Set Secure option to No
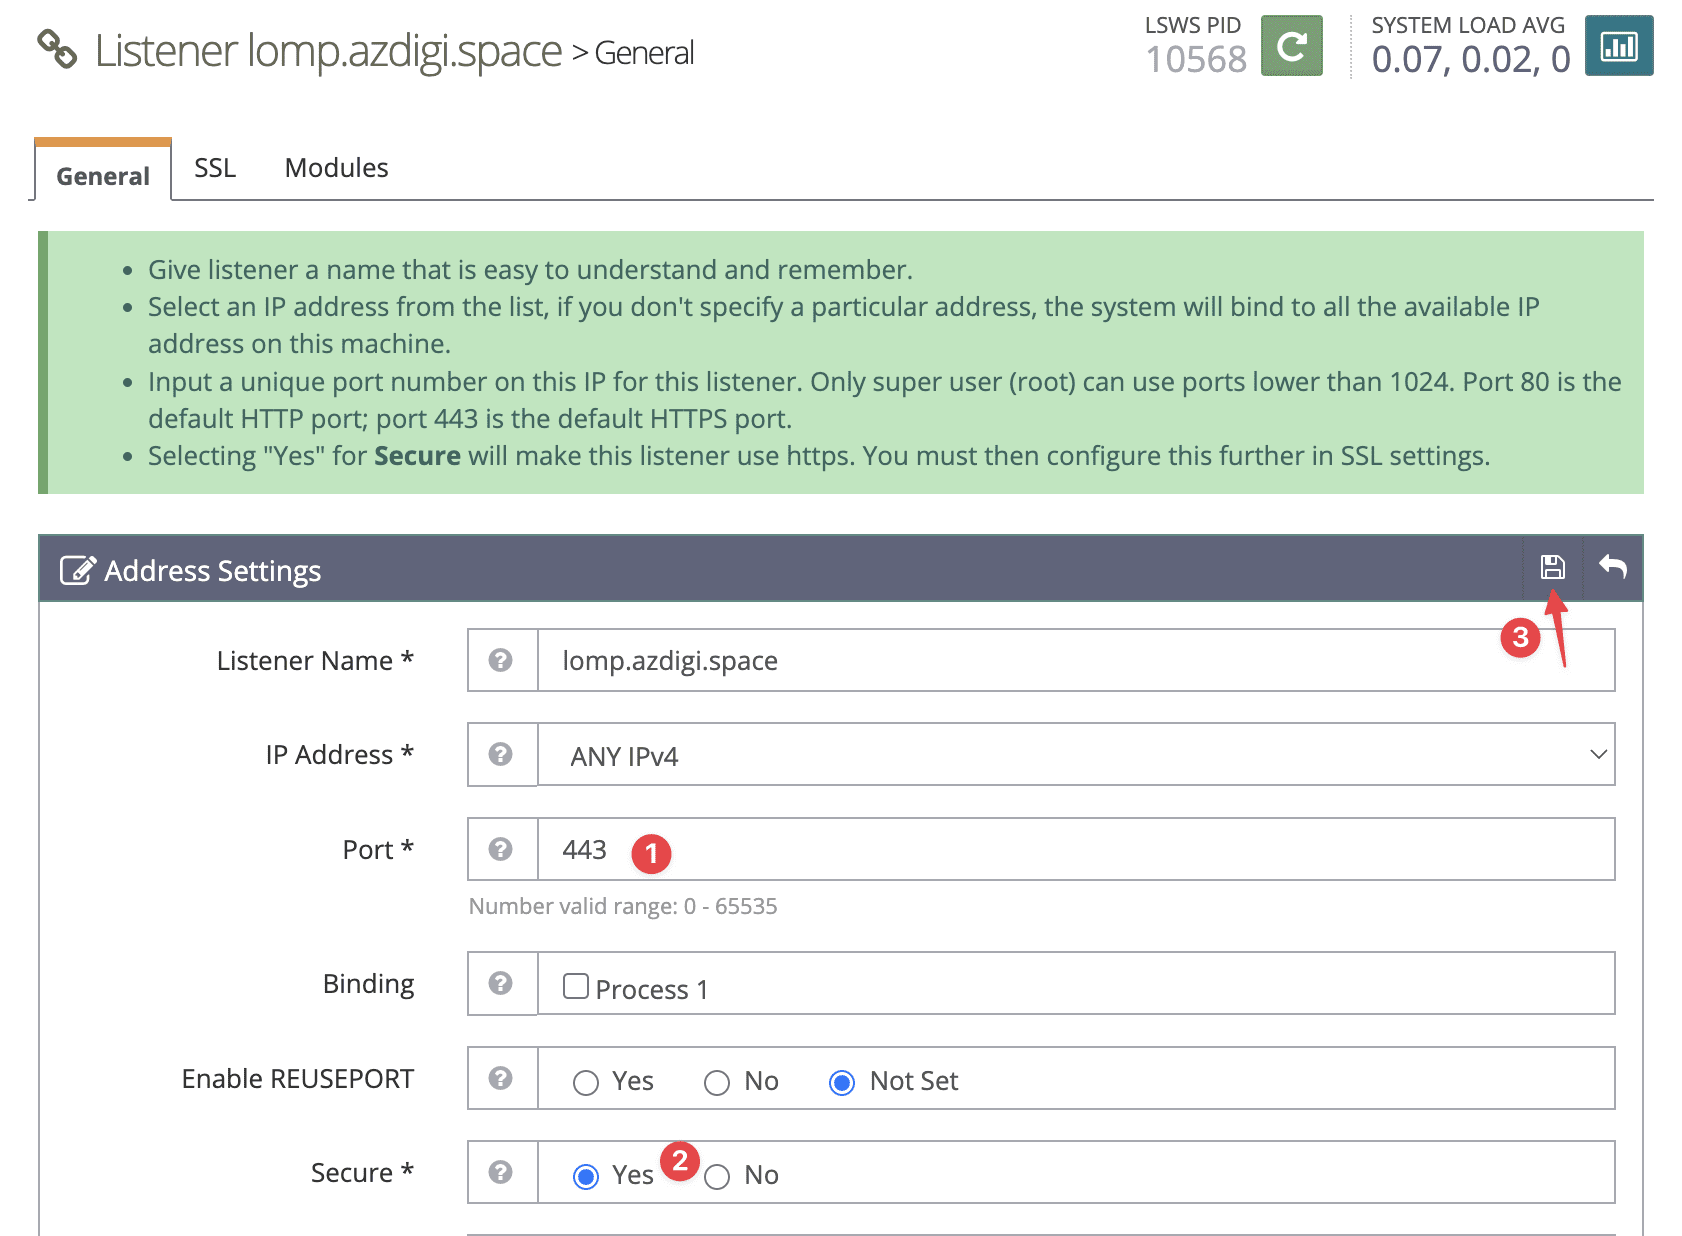 click(717, 1177)
